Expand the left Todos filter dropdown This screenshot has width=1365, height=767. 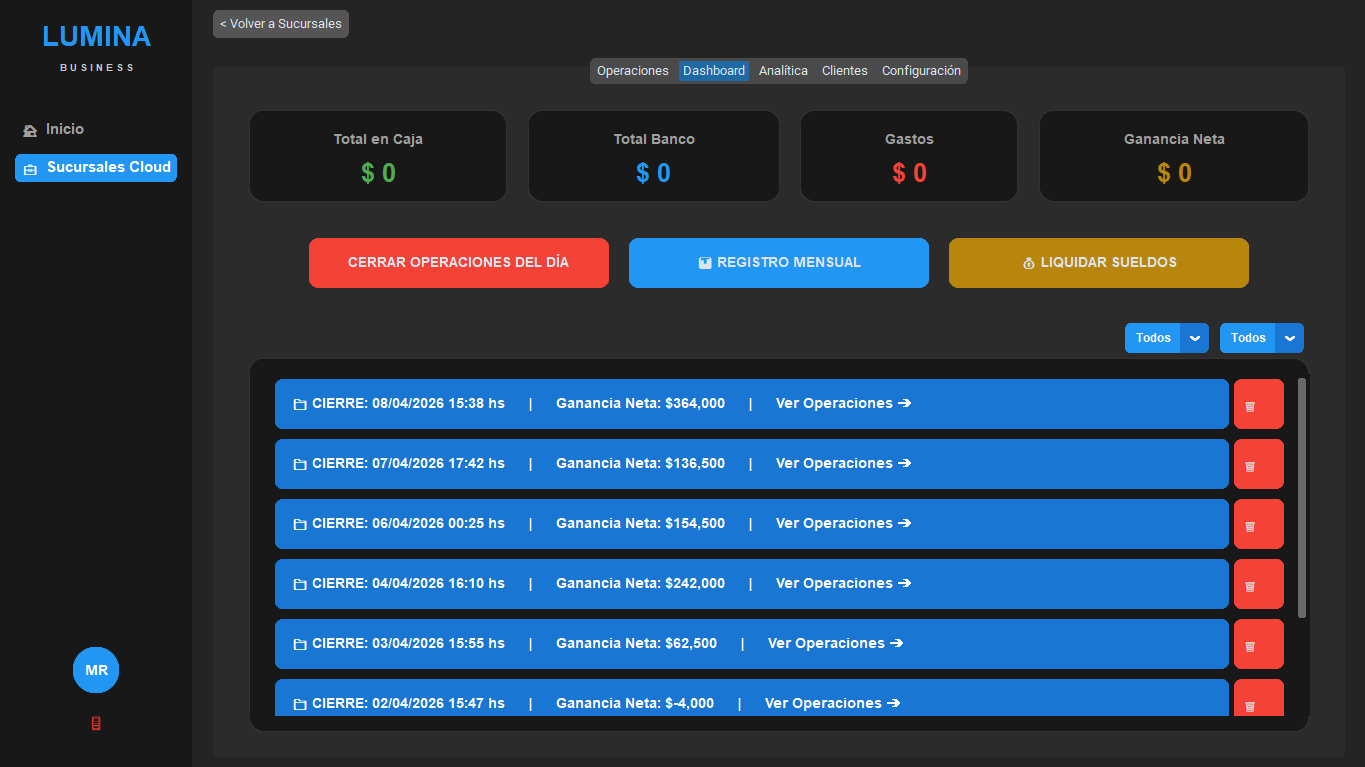(1194, 338)
